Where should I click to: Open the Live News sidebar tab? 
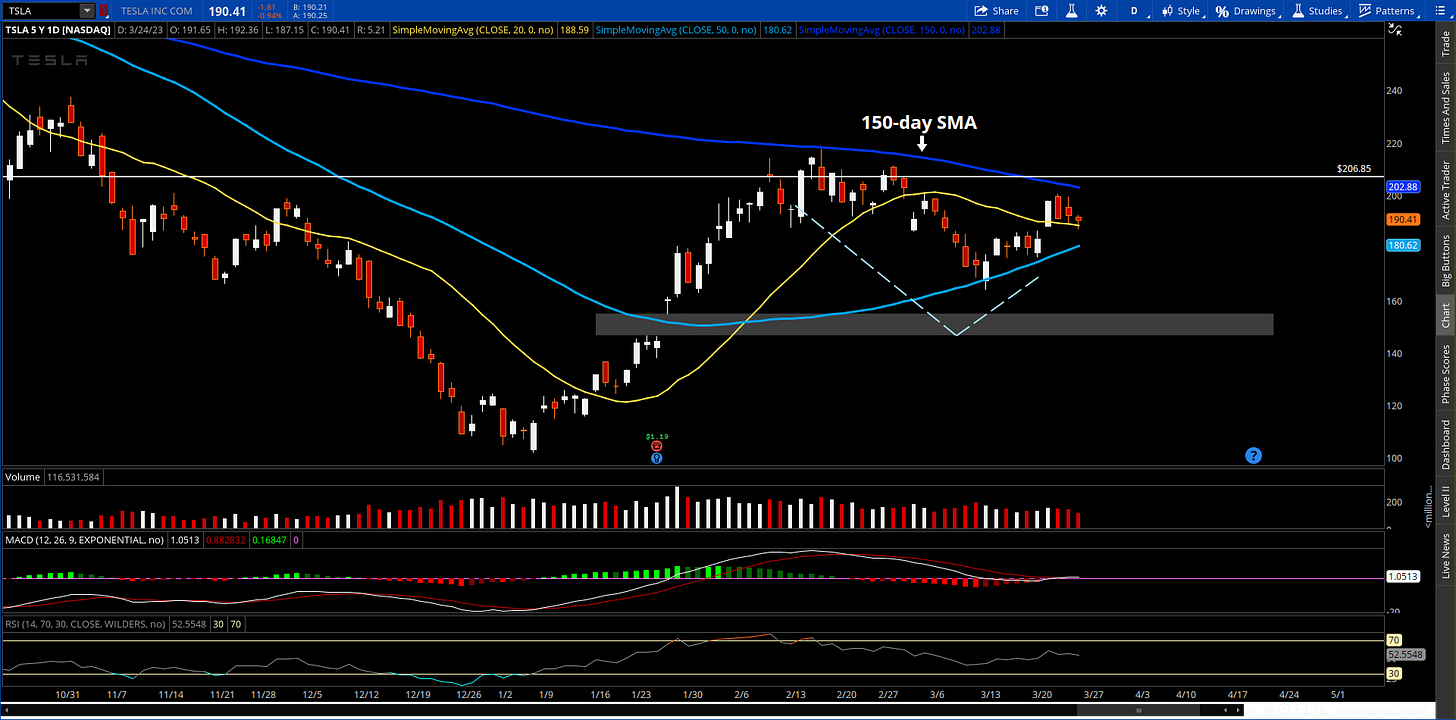(1445, 556)
